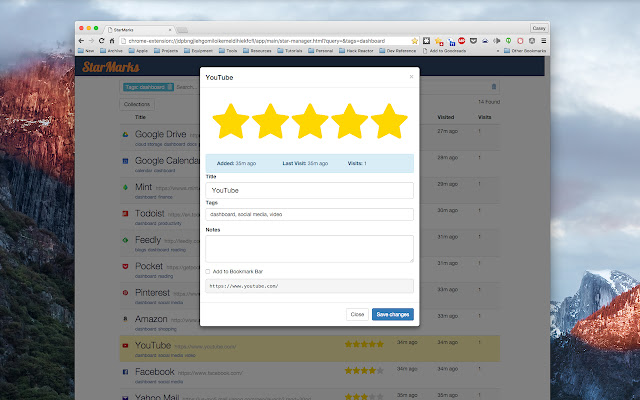Open the Pinterest bookmark entry
640x400 pixels.
pos(152,293)
